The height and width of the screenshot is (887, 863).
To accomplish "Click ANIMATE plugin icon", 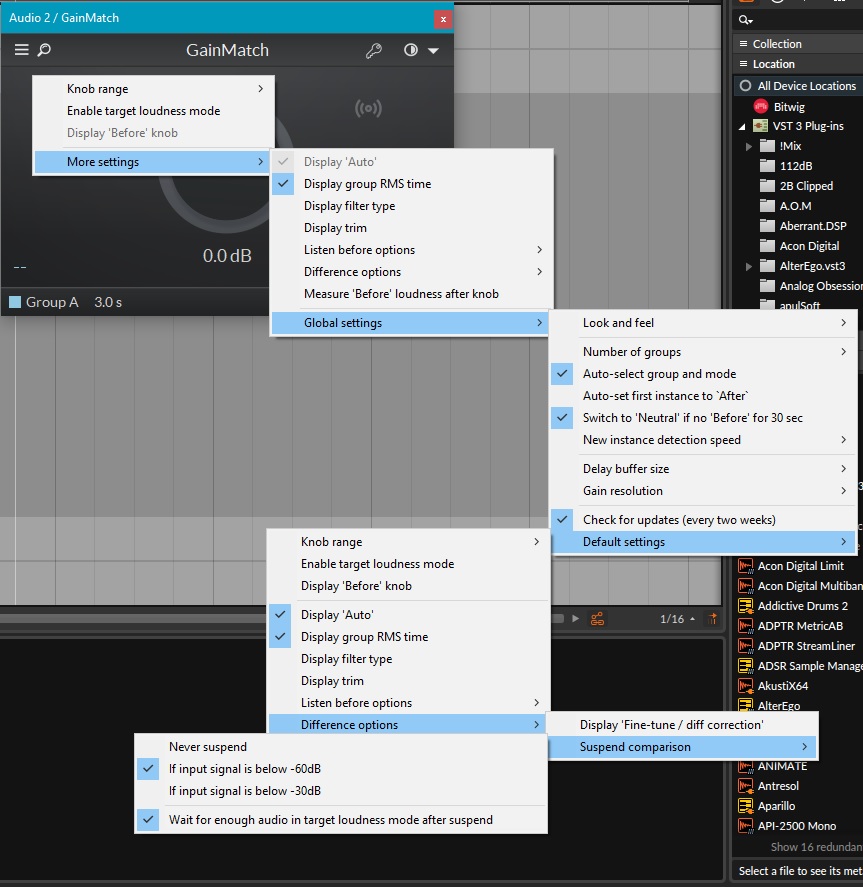I will pyautogui.click(x=745, y=767).
